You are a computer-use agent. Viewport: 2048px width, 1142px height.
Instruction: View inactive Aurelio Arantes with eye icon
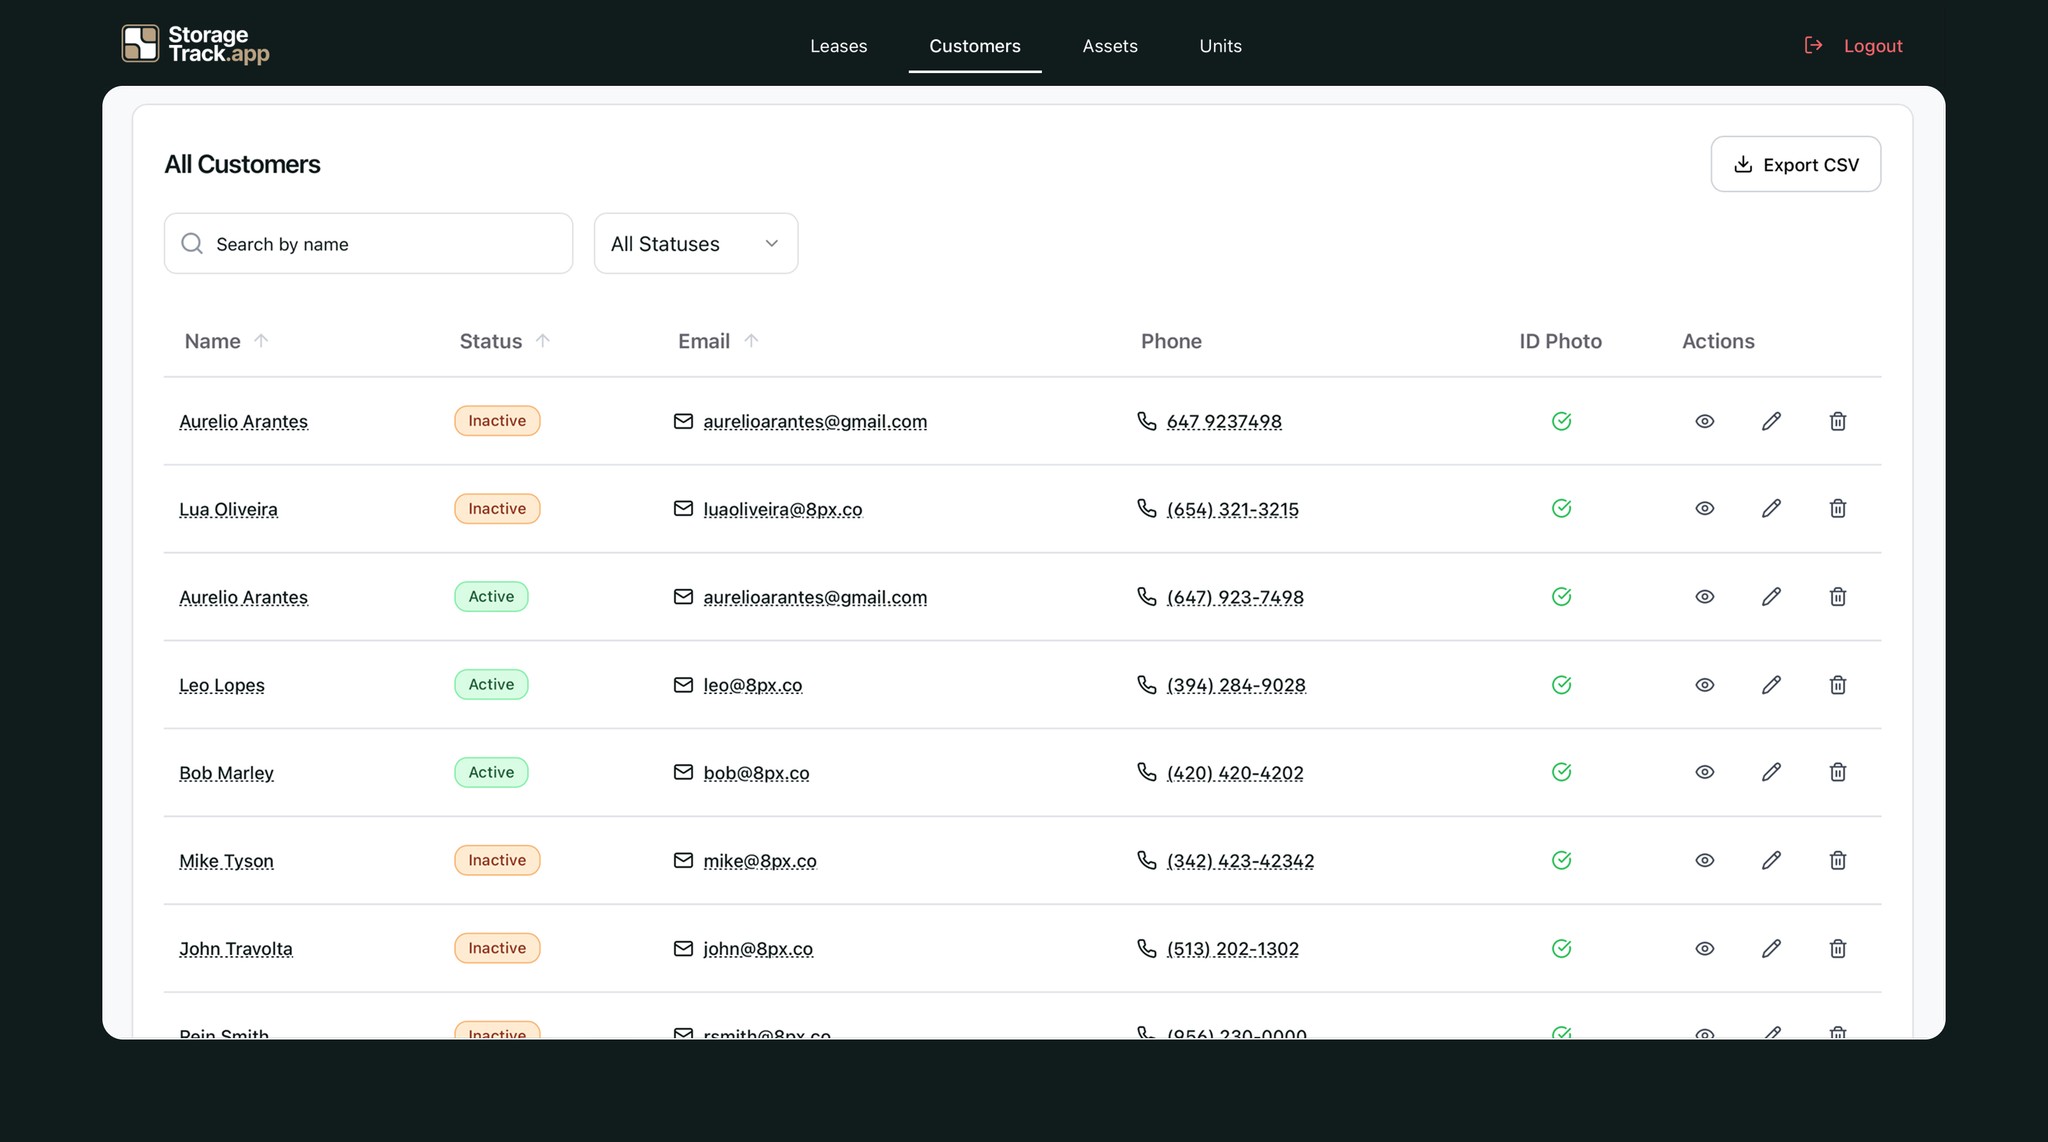click(1705, 421)
